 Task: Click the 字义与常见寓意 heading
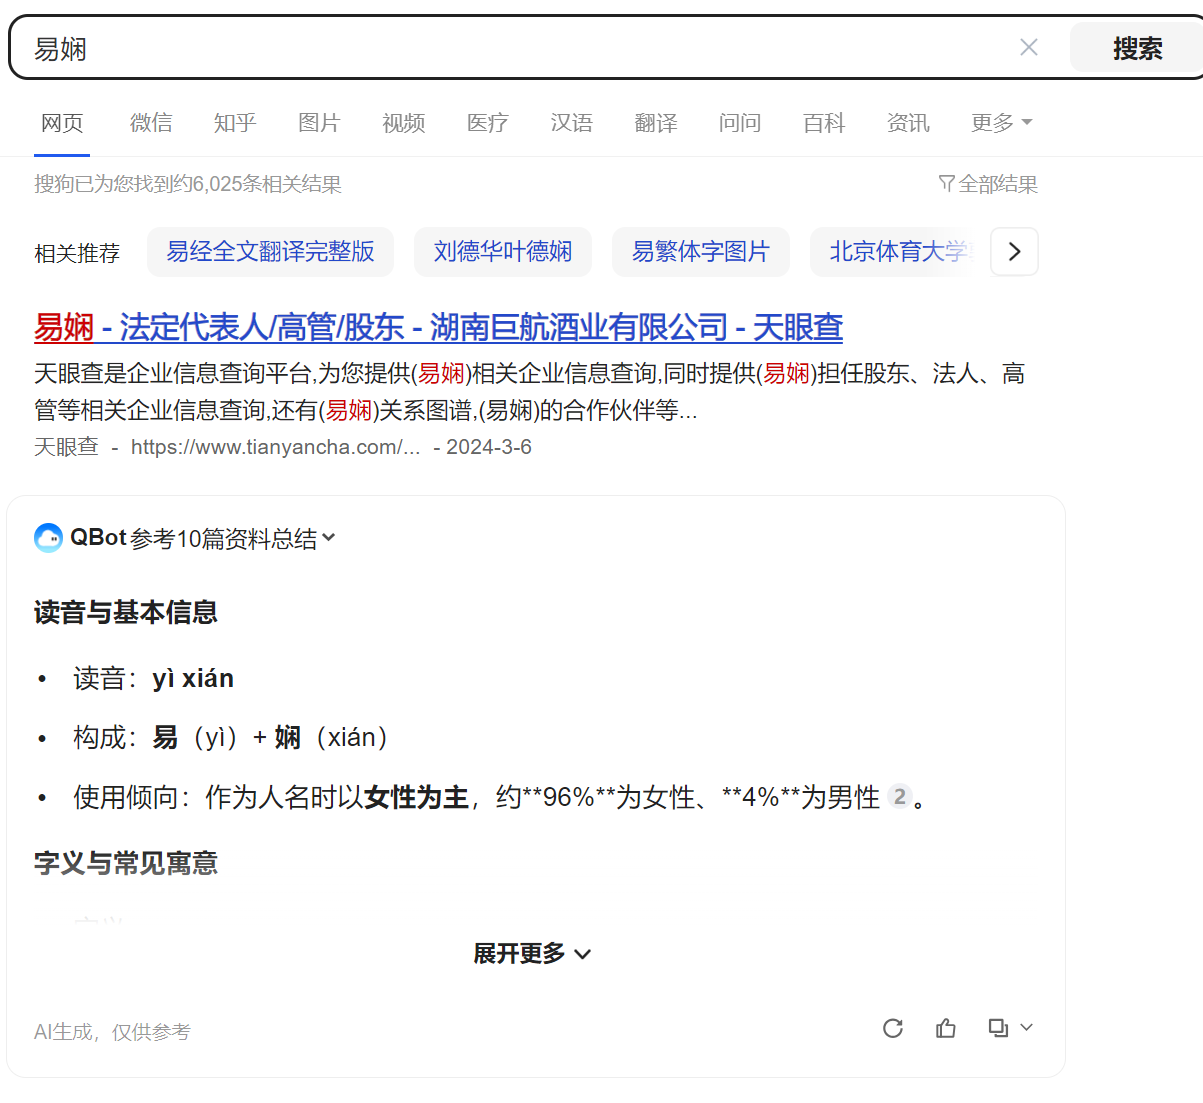[126, 863]
